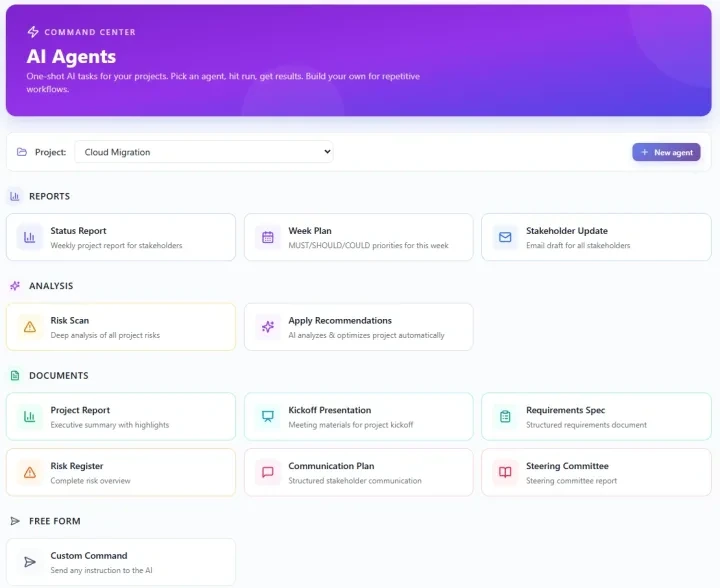Click 'Email draft for all stakeholders' text

(x=578, y=246)
